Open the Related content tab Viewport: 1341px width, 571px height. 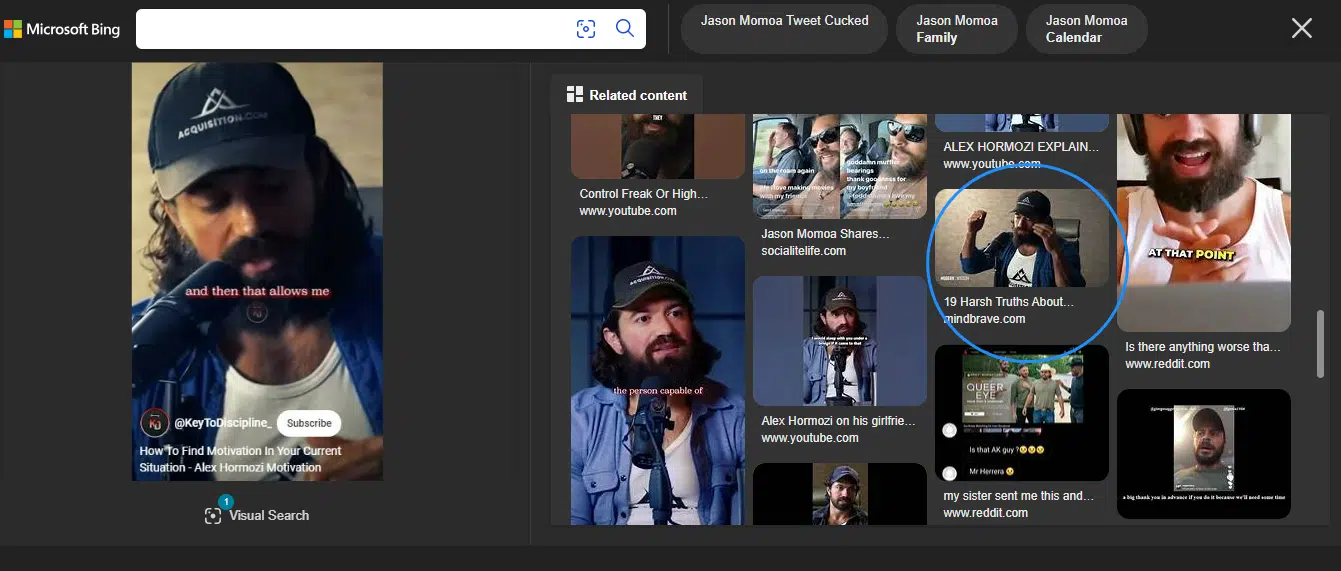[x=627, y=95]
